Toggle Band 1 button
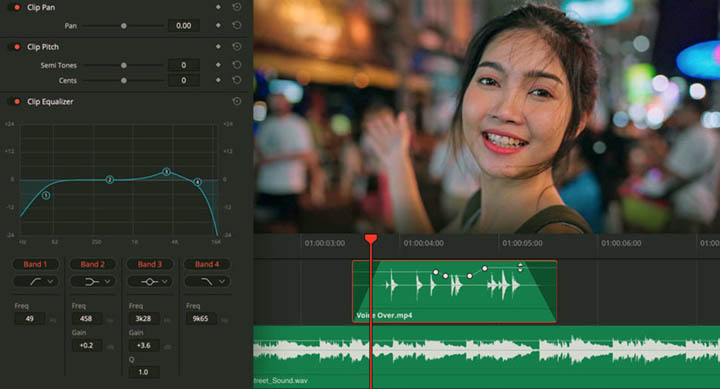 [x=35, y=264]
